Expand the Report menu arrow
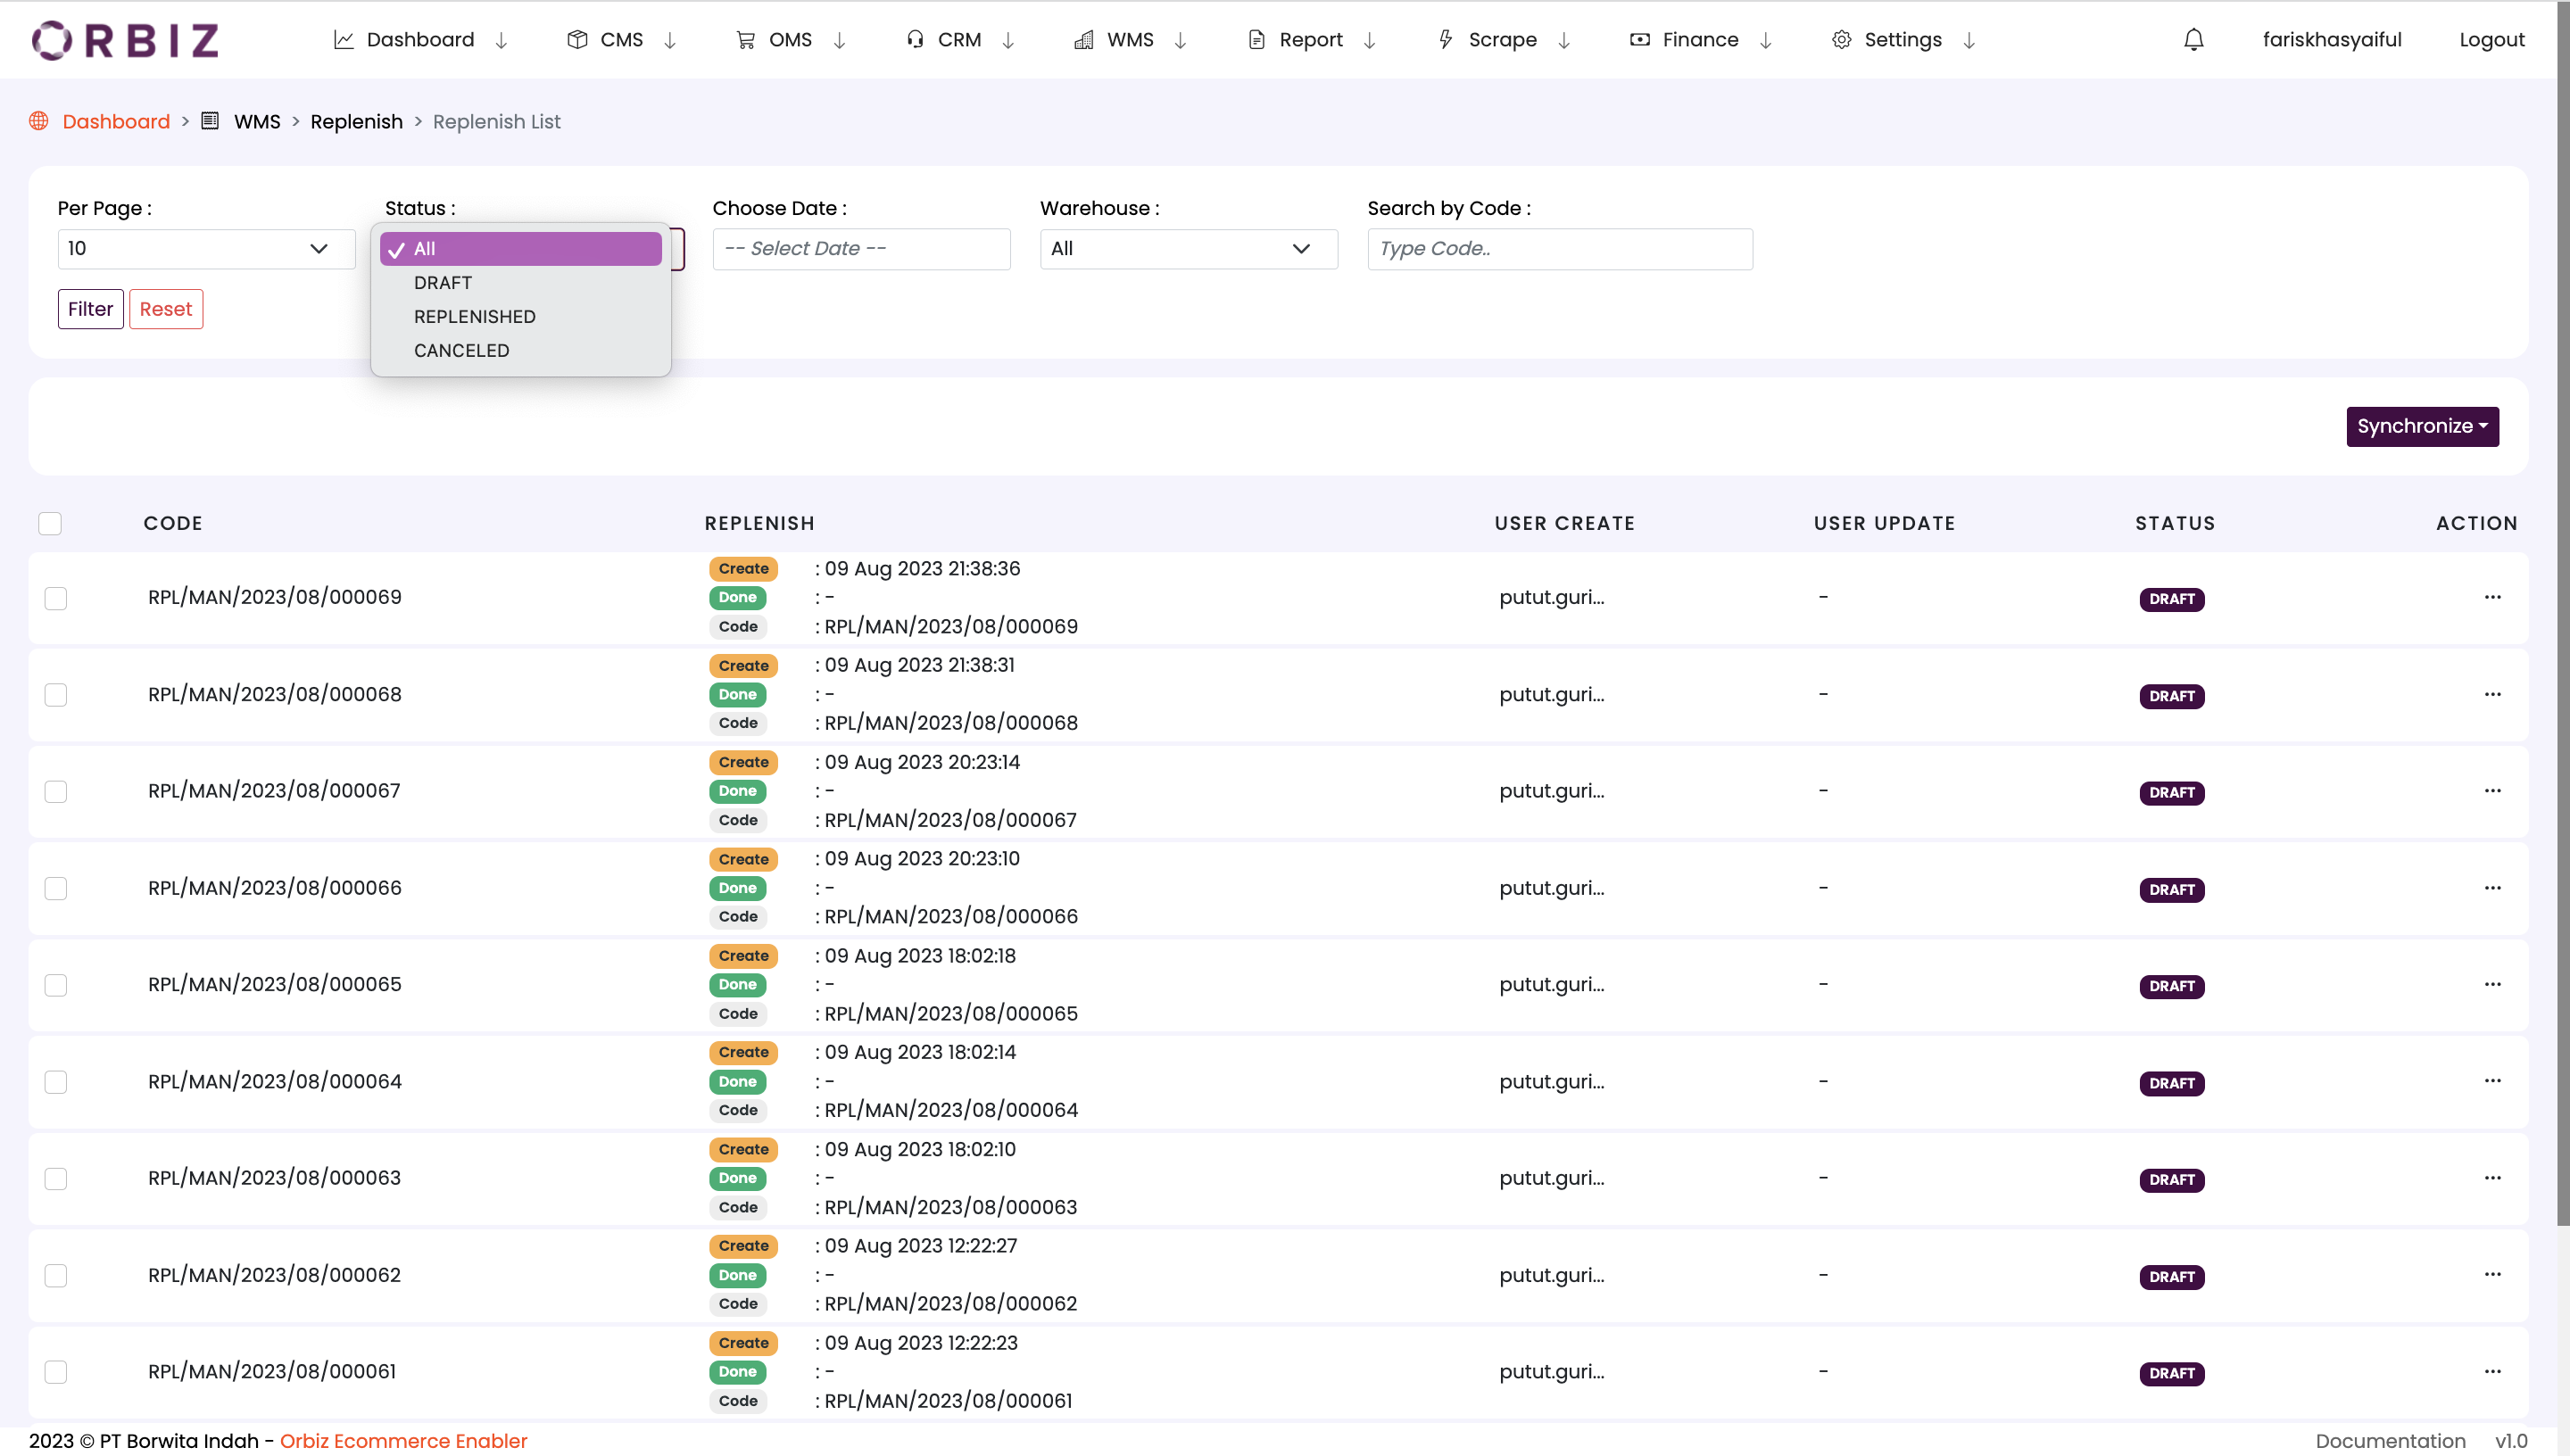Image resolution: width=2570 pixels, height=1456 pixels. pyautogui.click(x=1370, y=40)
